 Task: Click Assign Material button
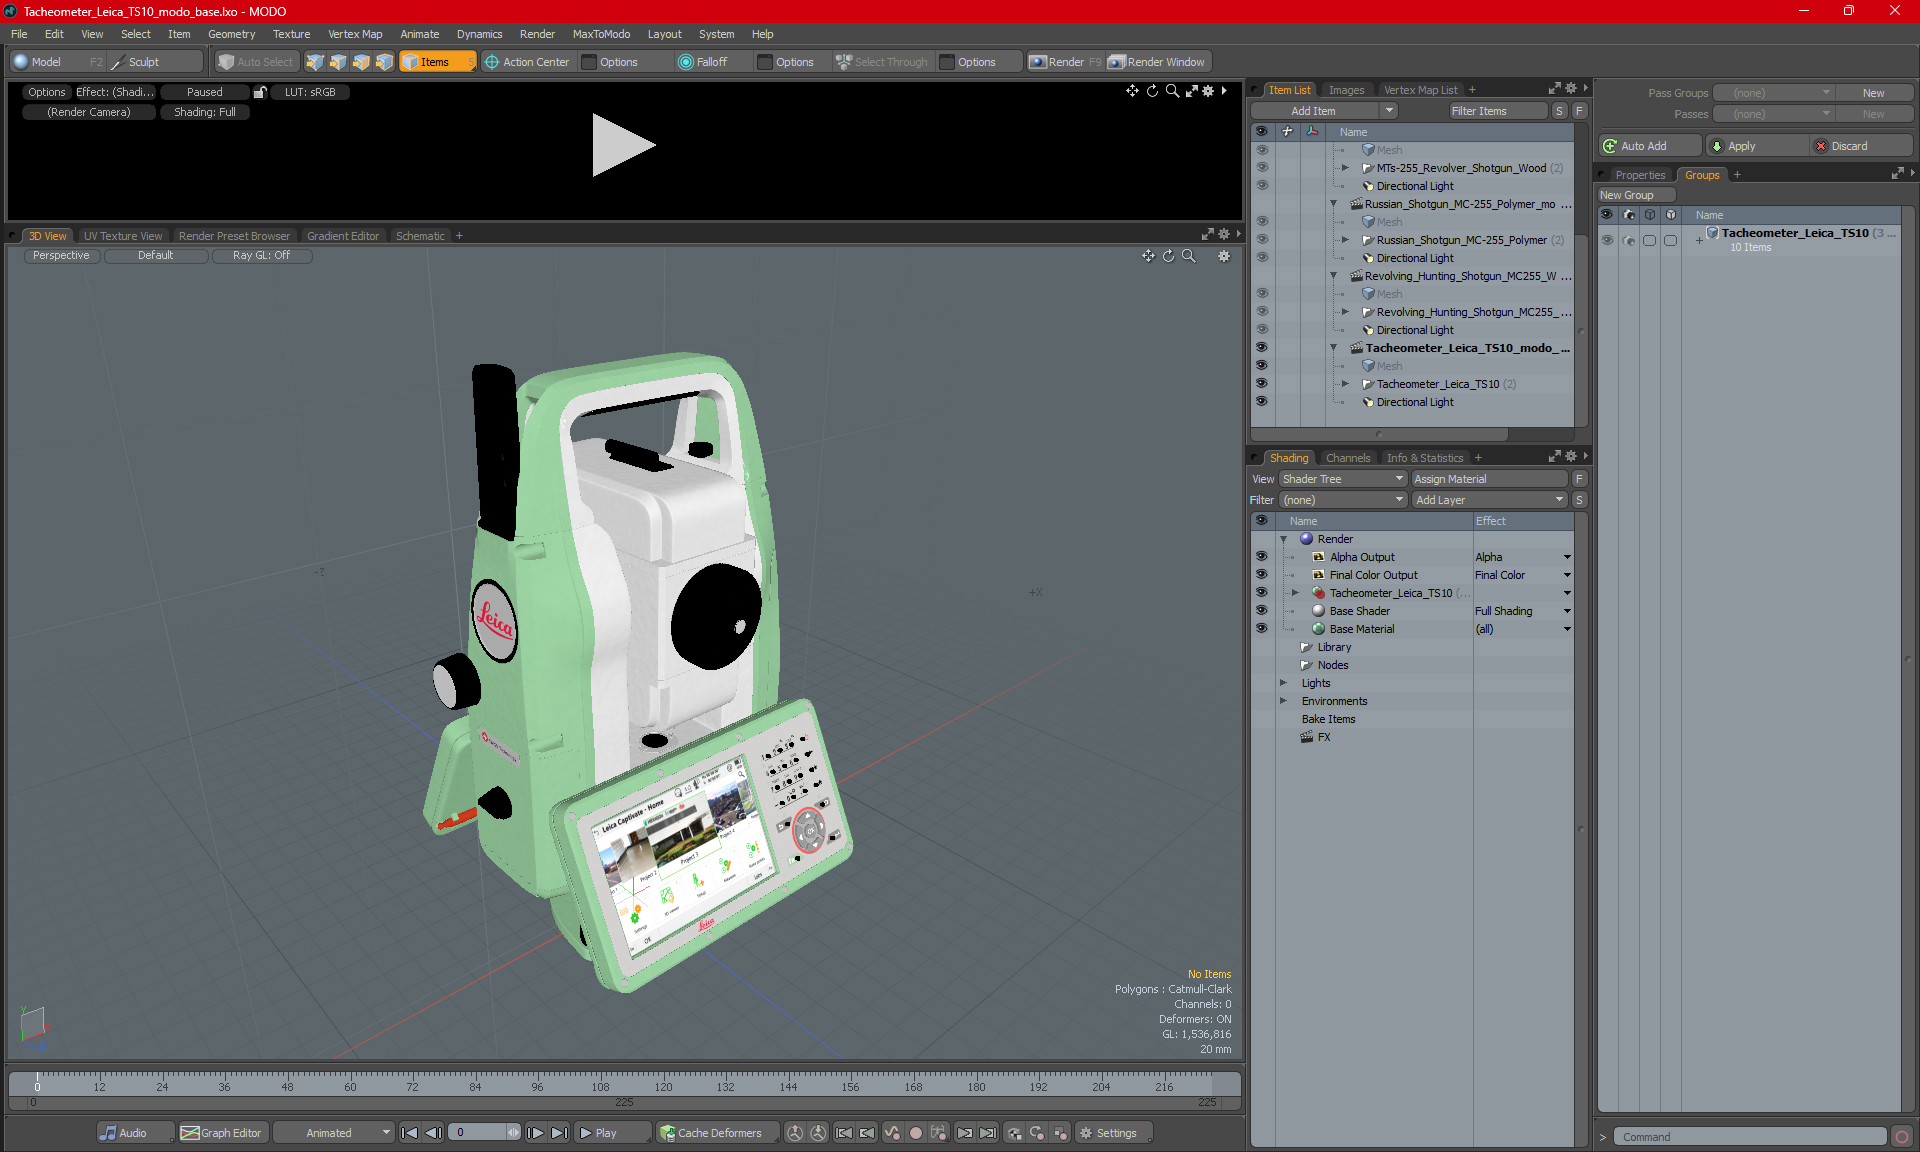click(x=1489, y=479)
